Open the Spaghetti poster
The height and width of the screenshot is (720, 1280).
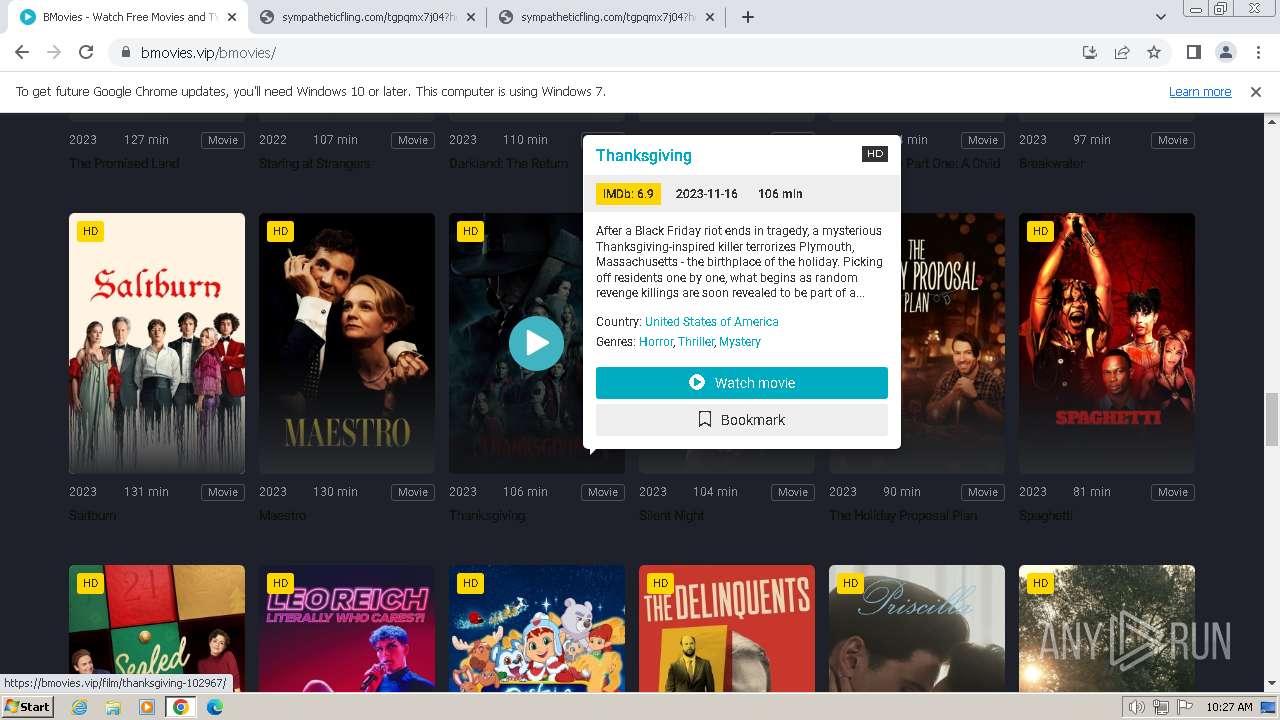click(1107, 343)
